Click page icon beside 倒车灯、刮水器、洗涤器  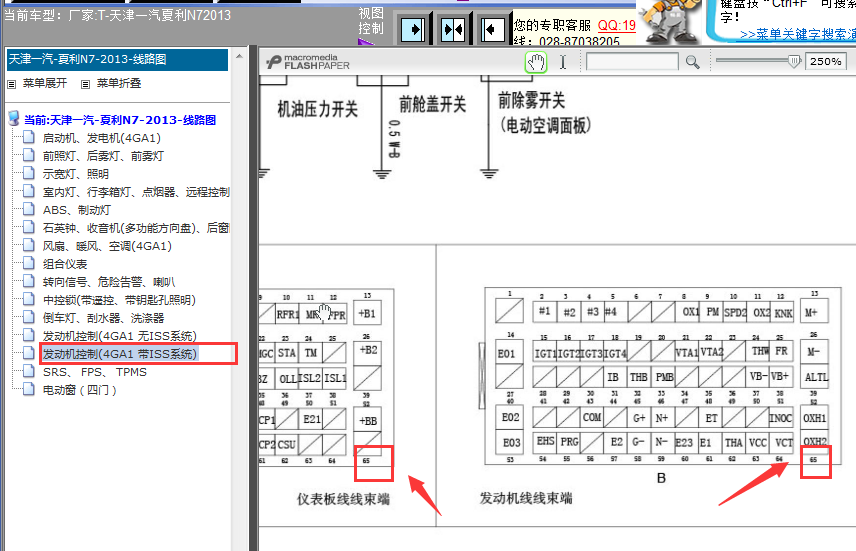(29, 318)
